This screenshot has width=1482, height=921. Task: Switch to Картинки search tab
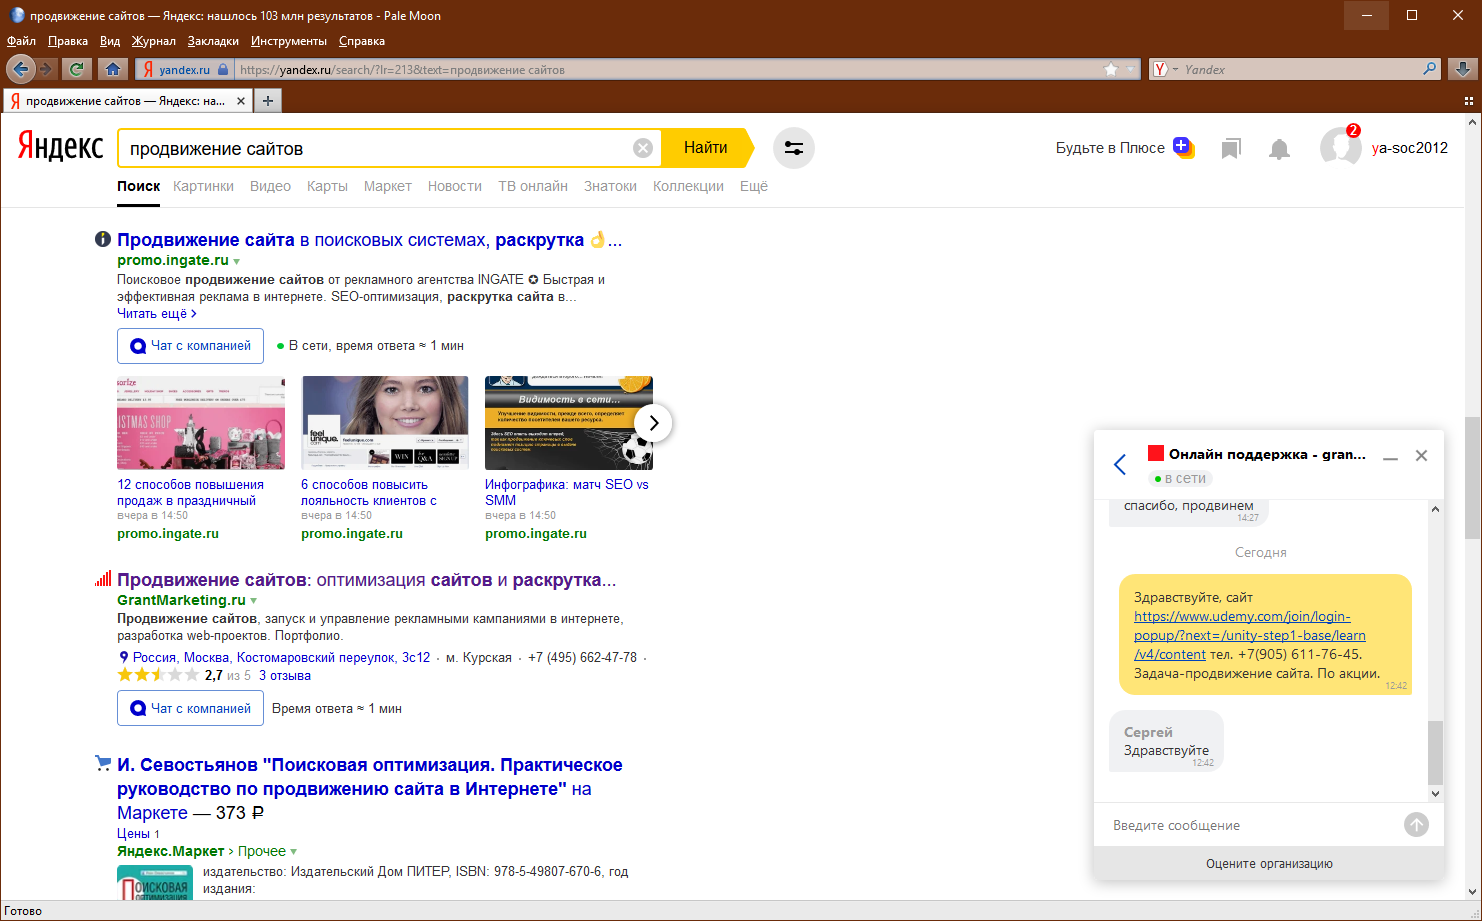tap(203, 186)
